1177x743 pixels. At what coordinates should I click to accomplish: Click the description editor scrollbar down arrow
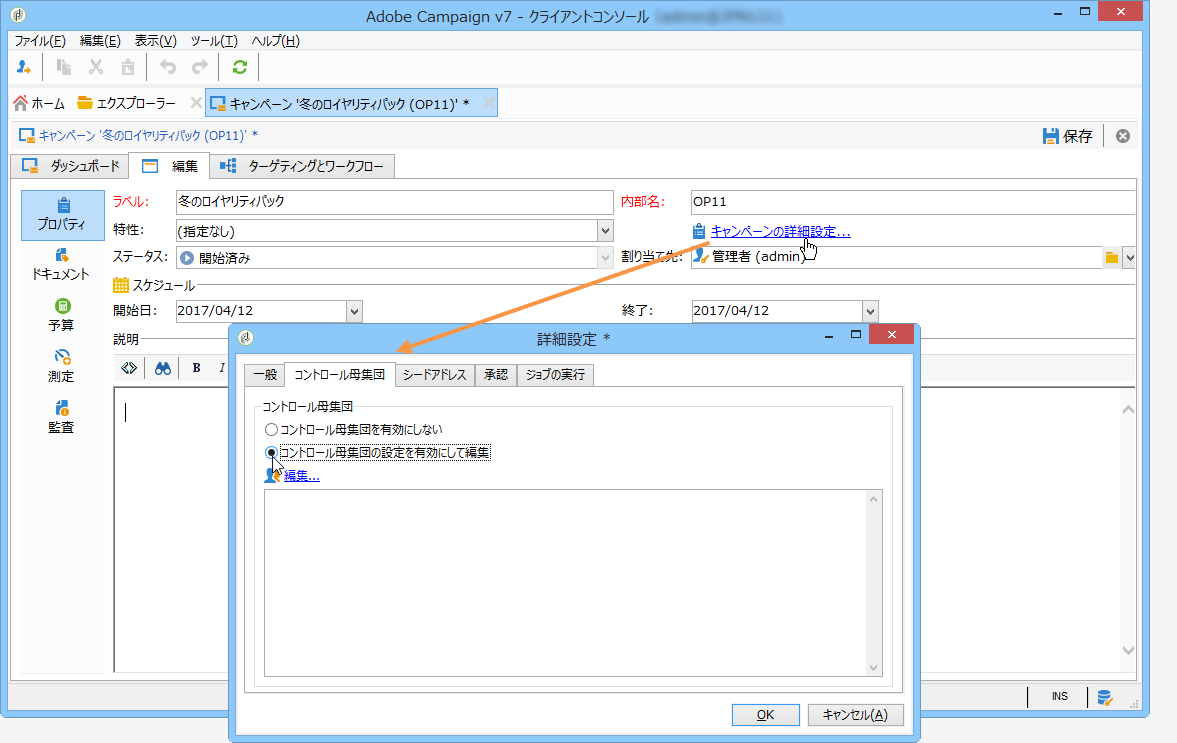click(1128, 650)
